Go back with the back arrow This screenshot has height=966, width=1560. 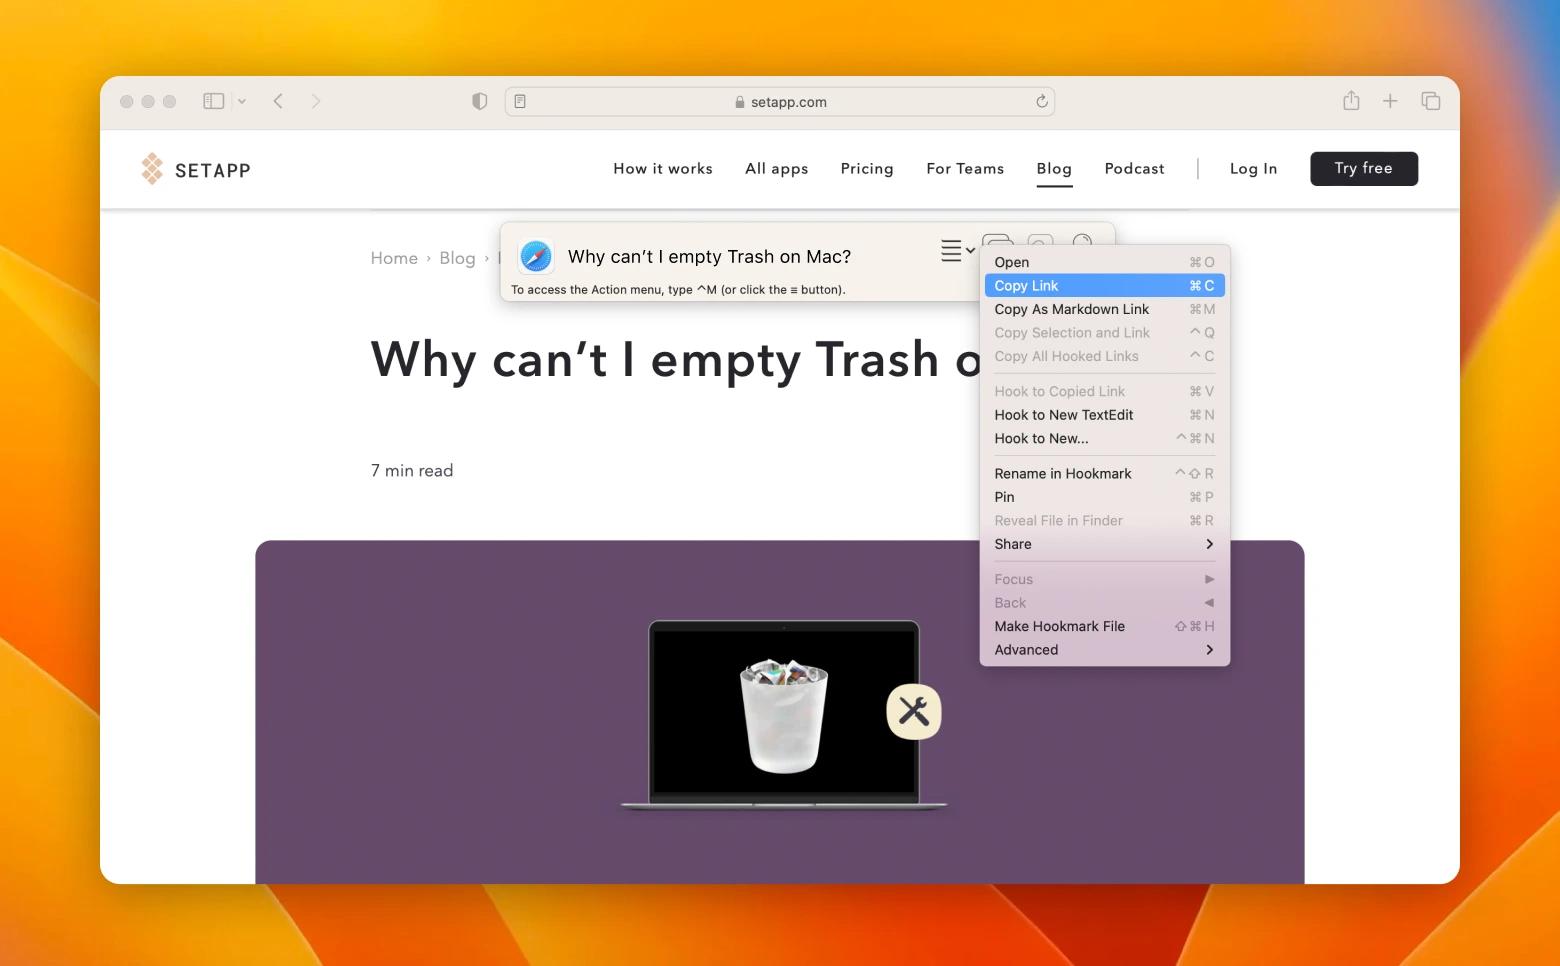278,101
